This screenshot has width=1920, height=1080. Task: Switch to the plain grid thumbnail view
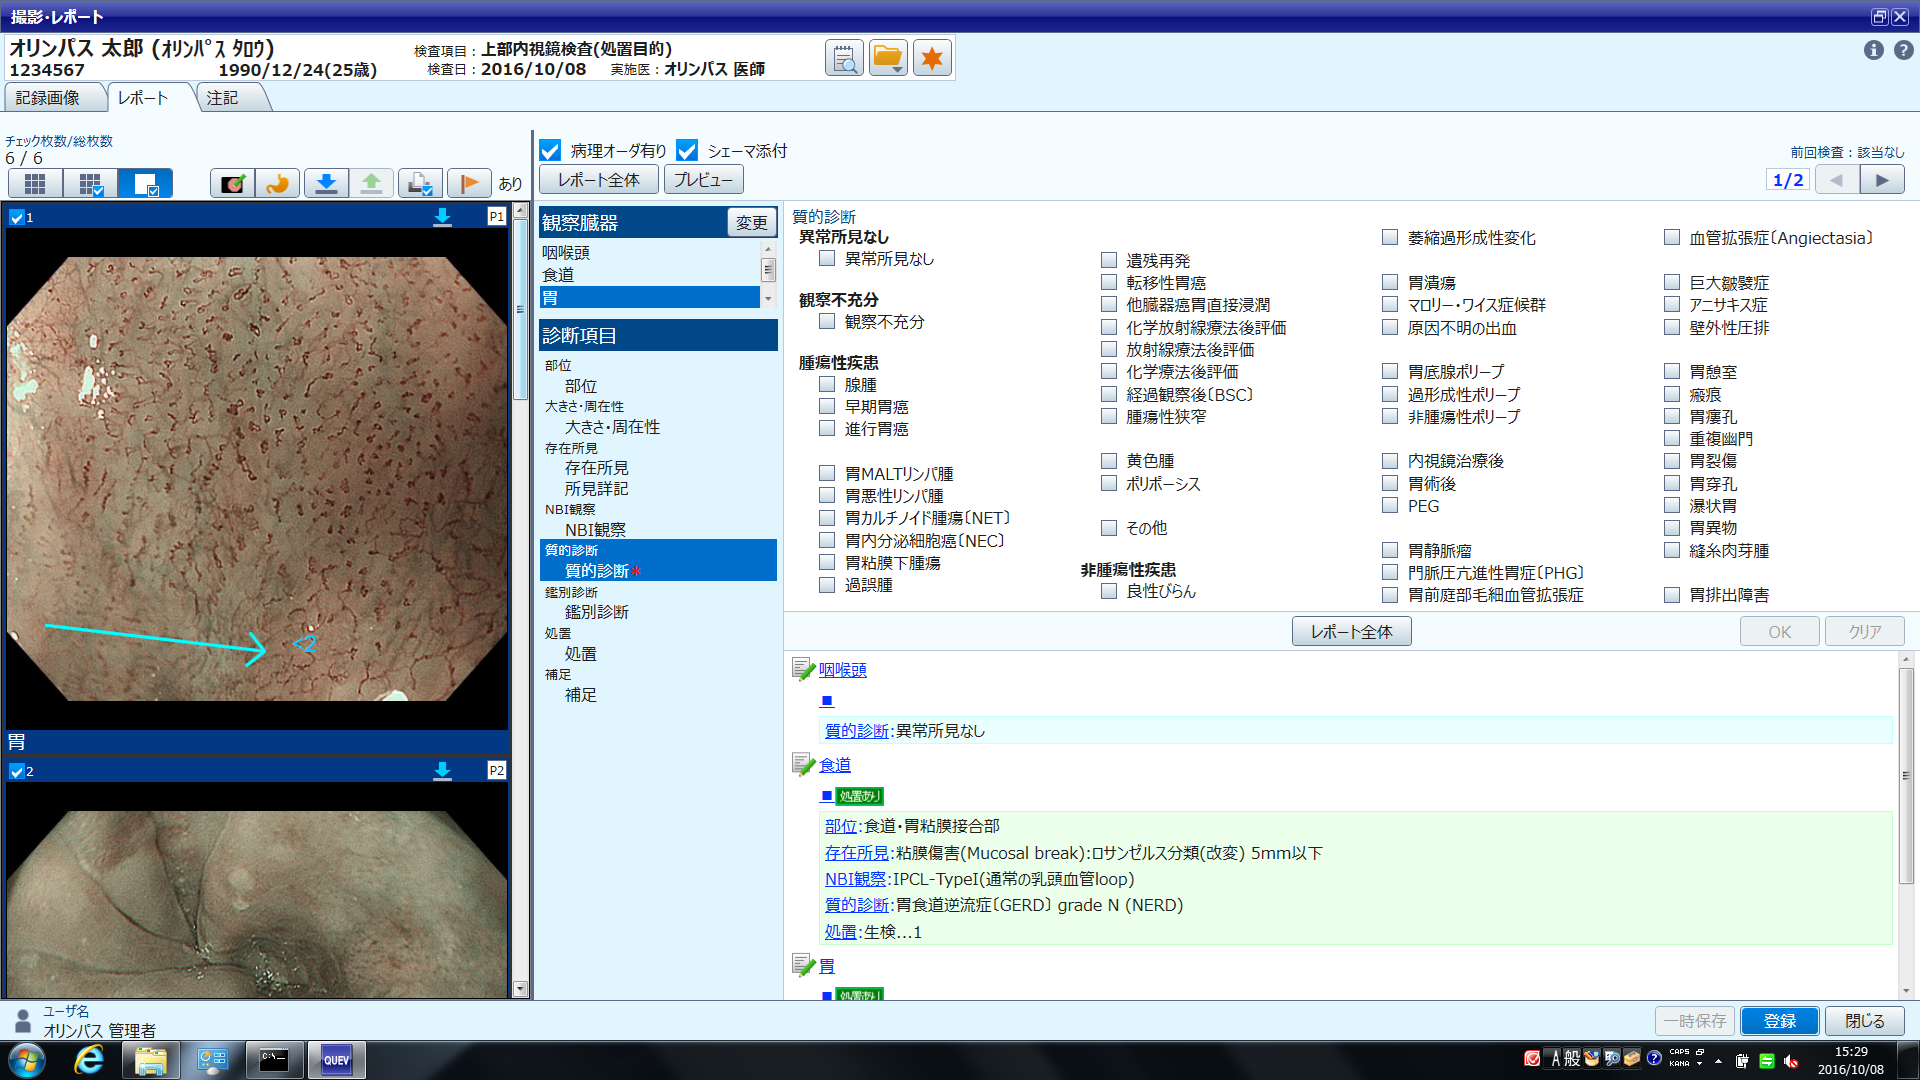pyautogui.click(x=35, y=183)
